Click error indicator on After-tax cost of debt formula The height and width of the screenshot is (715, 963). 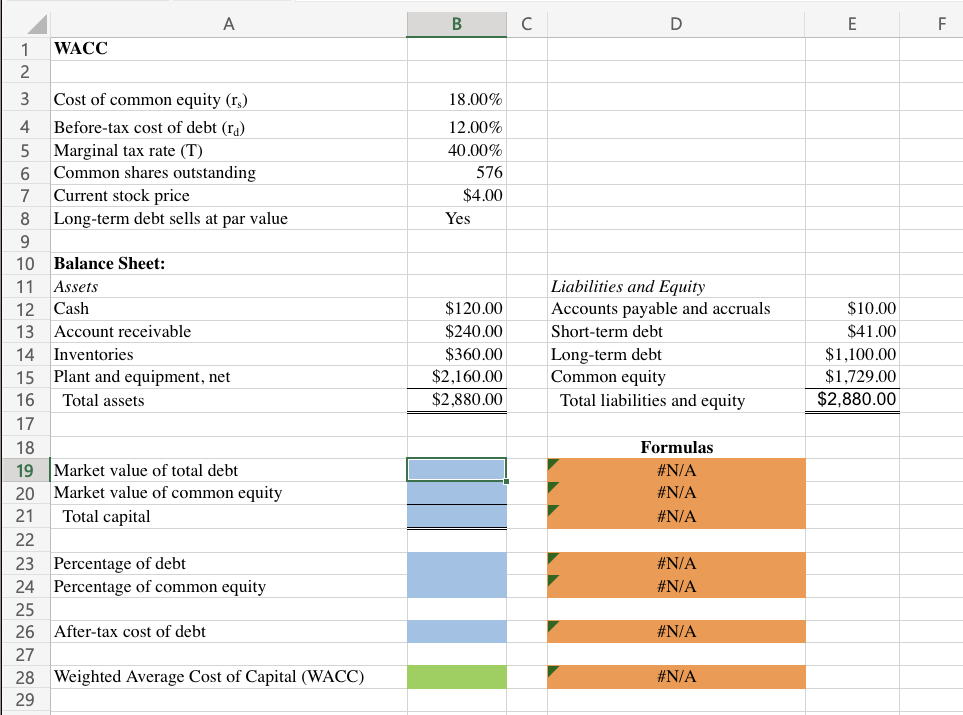click(552, 627)
